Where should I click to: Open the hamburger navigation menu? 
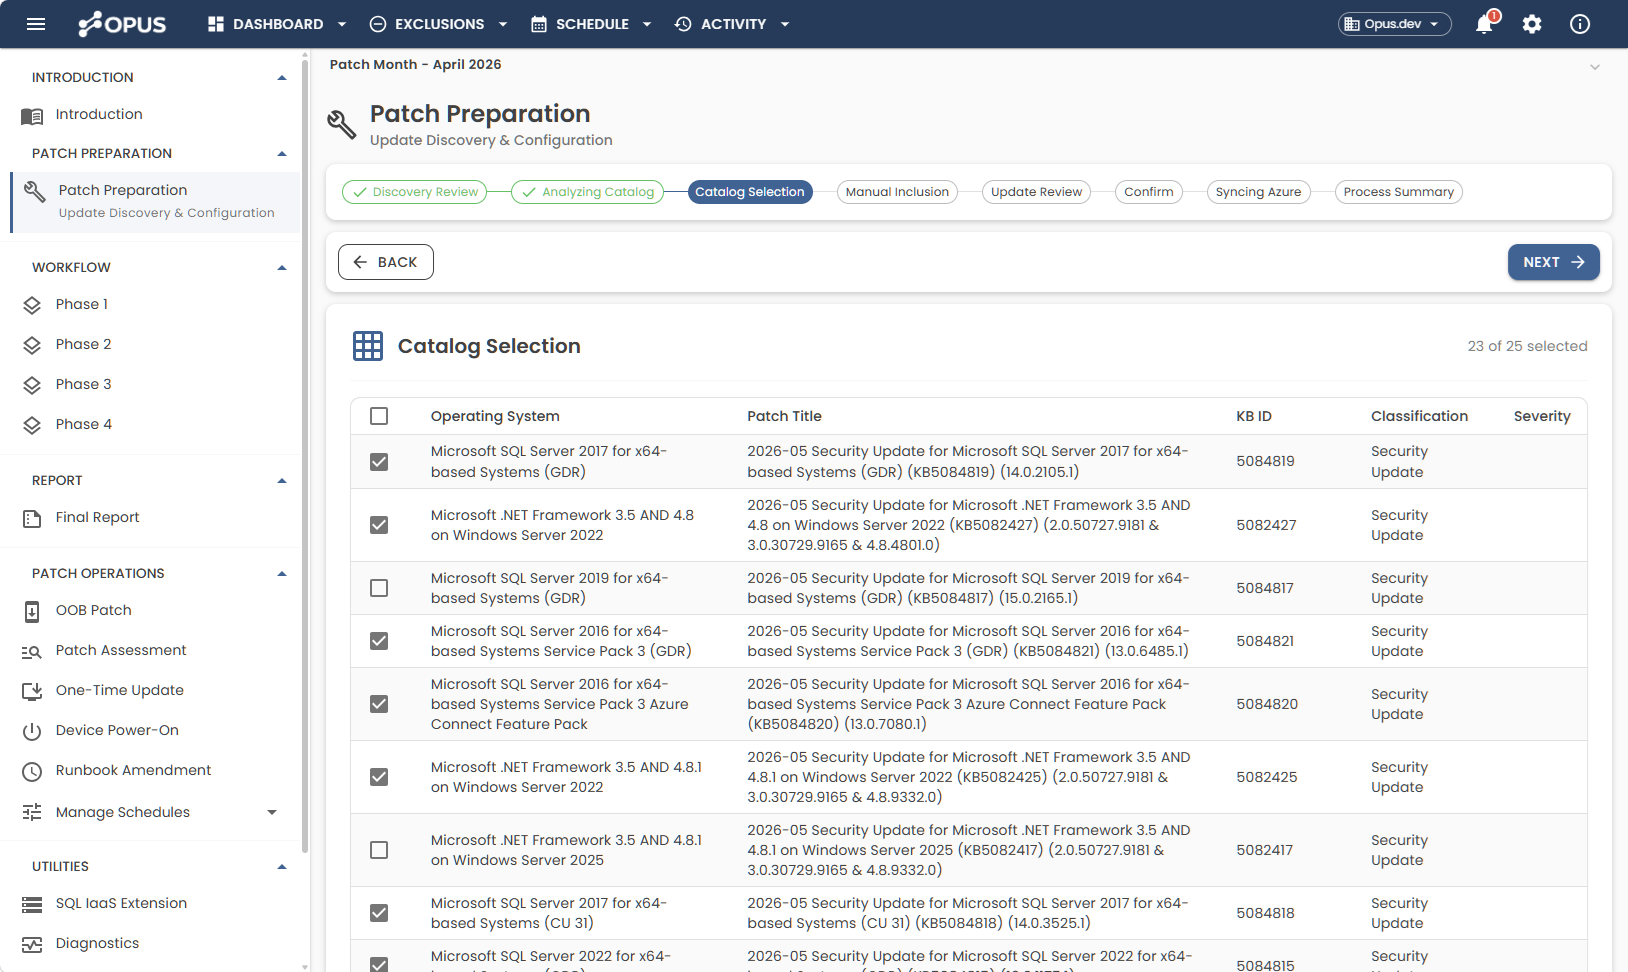pos(36,24)
